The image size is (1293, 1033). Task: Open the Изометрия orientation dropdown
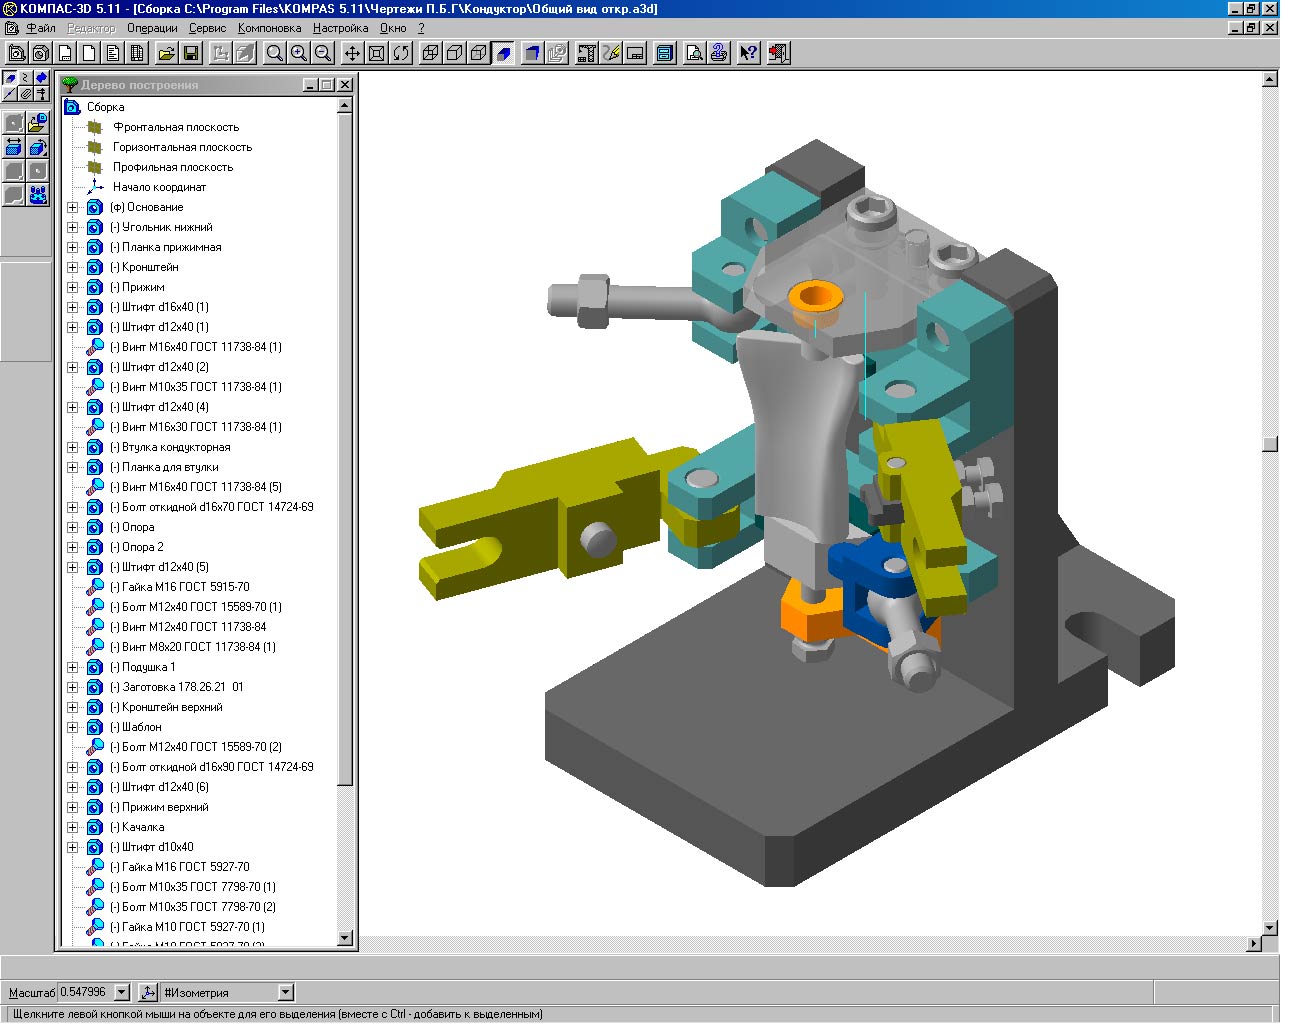[x=285, y=992]
